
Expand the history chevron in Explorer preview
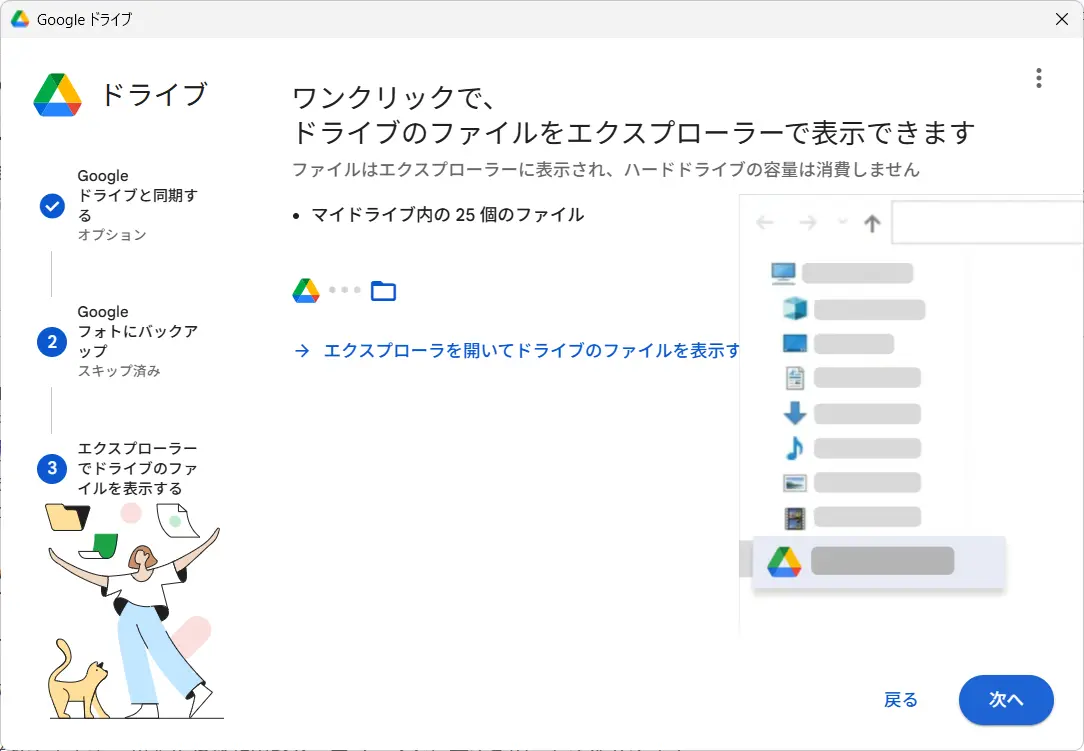(x=842, y=221)
